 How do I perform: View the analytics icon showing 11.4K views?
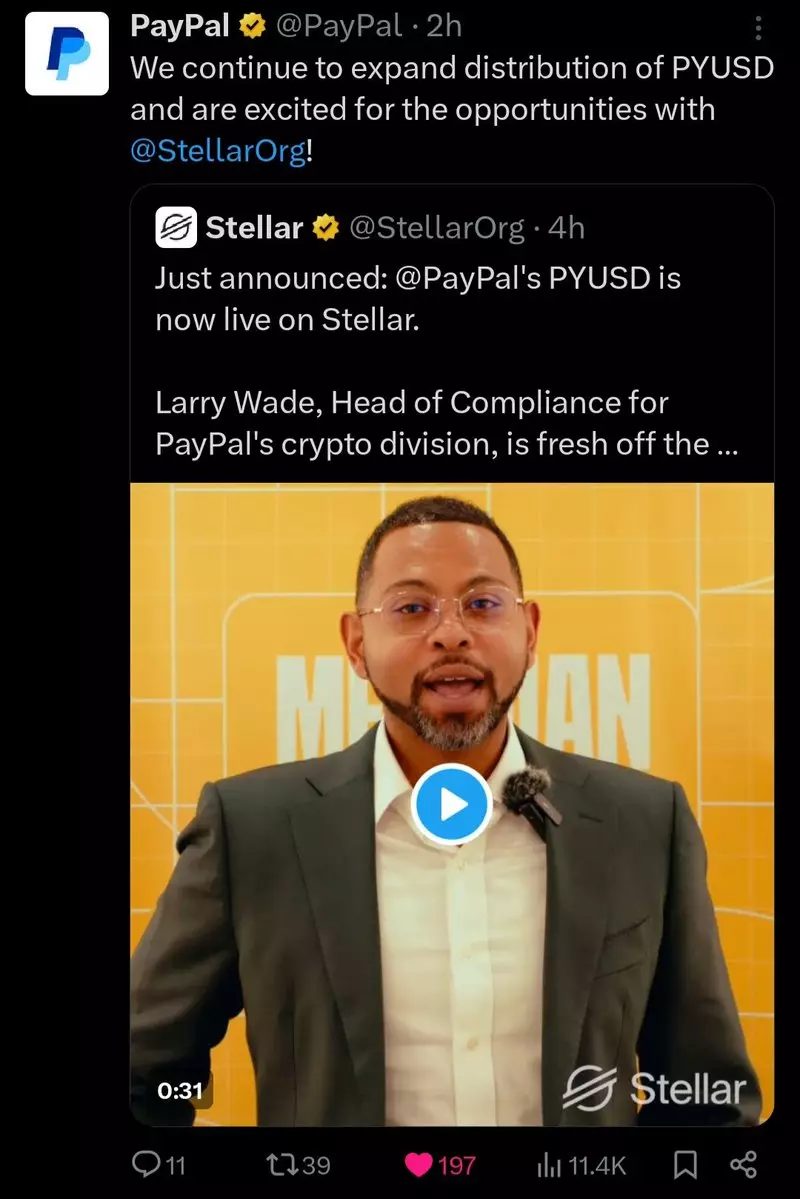581,1165
